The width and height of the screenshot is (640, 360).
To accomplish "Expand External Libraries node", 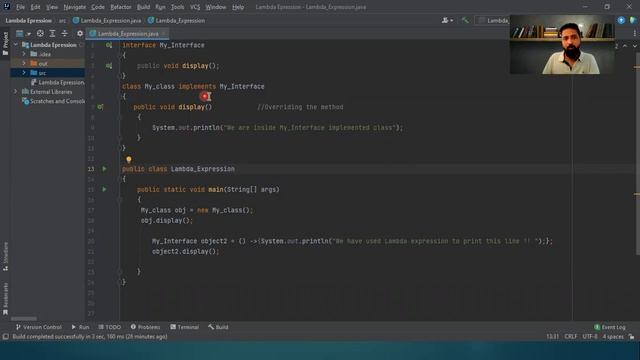I will tap(16, 91).
